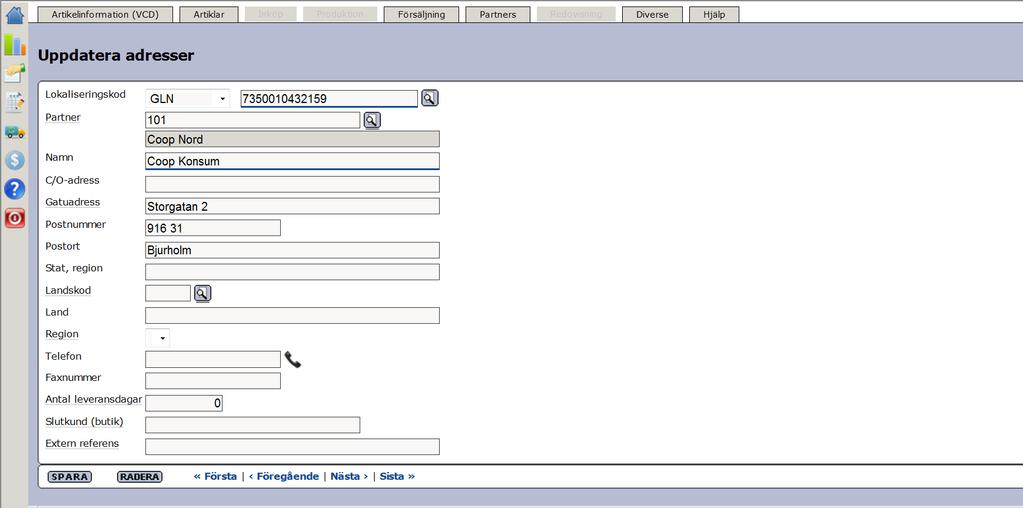Click the Uppdatera adresser heading
Image resolution: width=1023 pixels, height=508 pixels.
pos(116,56)
